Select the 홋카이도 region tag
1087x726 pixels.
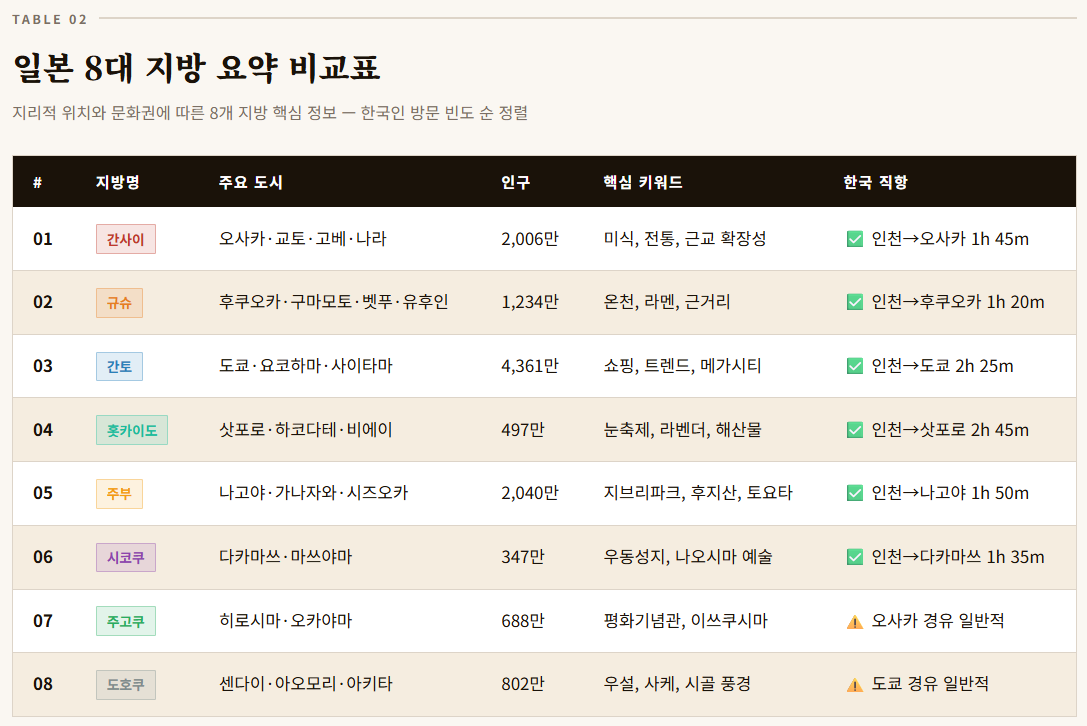click(x=132, y=430)
